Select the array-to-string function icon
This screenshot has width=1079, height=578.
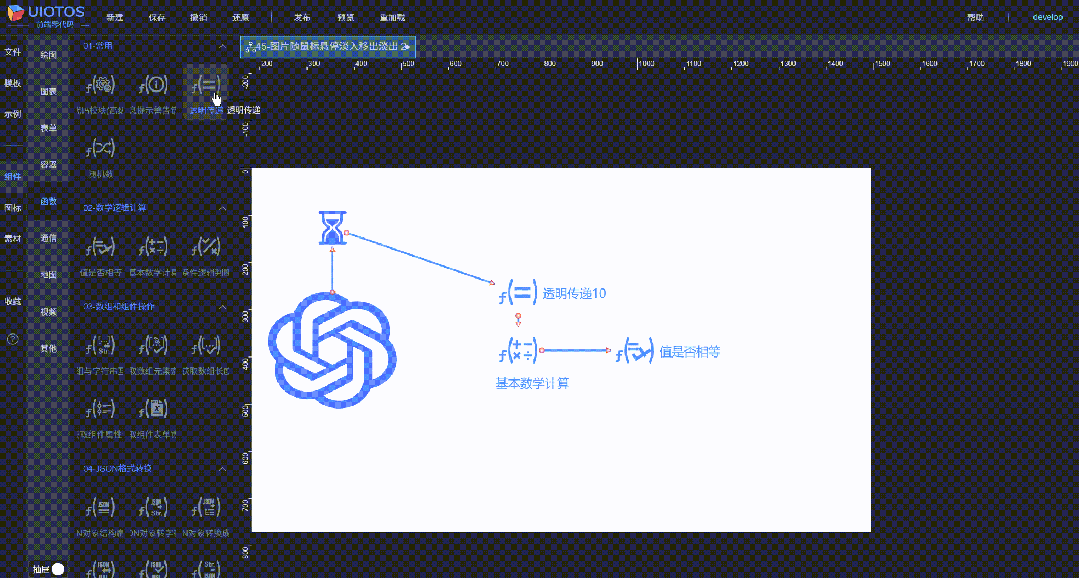(x=100, y=346)
